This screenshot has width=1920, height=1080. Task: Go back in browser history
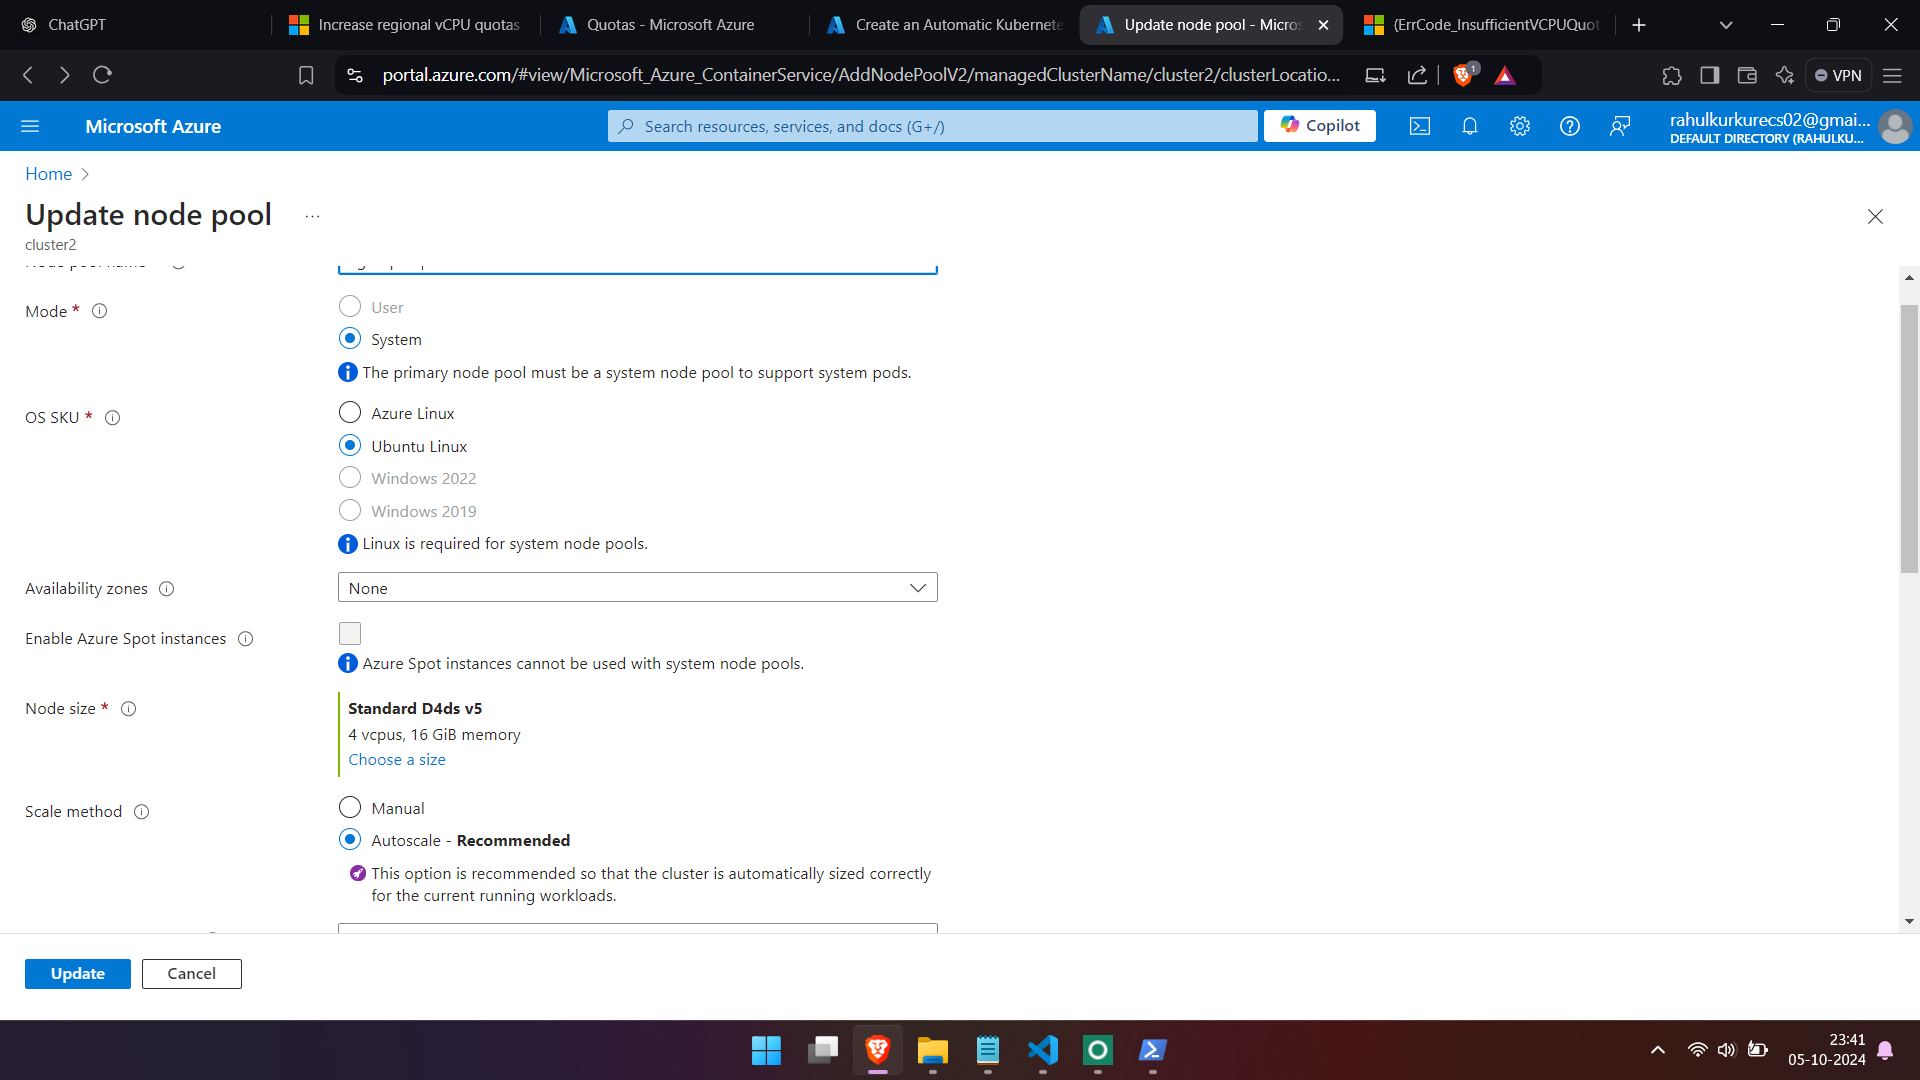pyautogui.click(x=28, y=75)
